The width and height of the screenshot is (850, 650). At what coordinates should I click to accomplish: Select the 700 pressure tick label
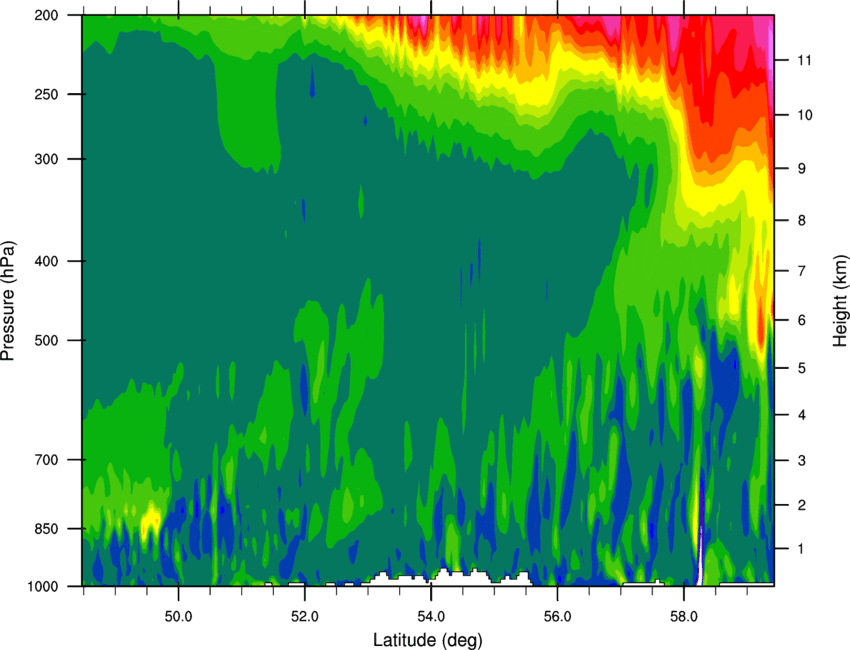pos(46,460)
